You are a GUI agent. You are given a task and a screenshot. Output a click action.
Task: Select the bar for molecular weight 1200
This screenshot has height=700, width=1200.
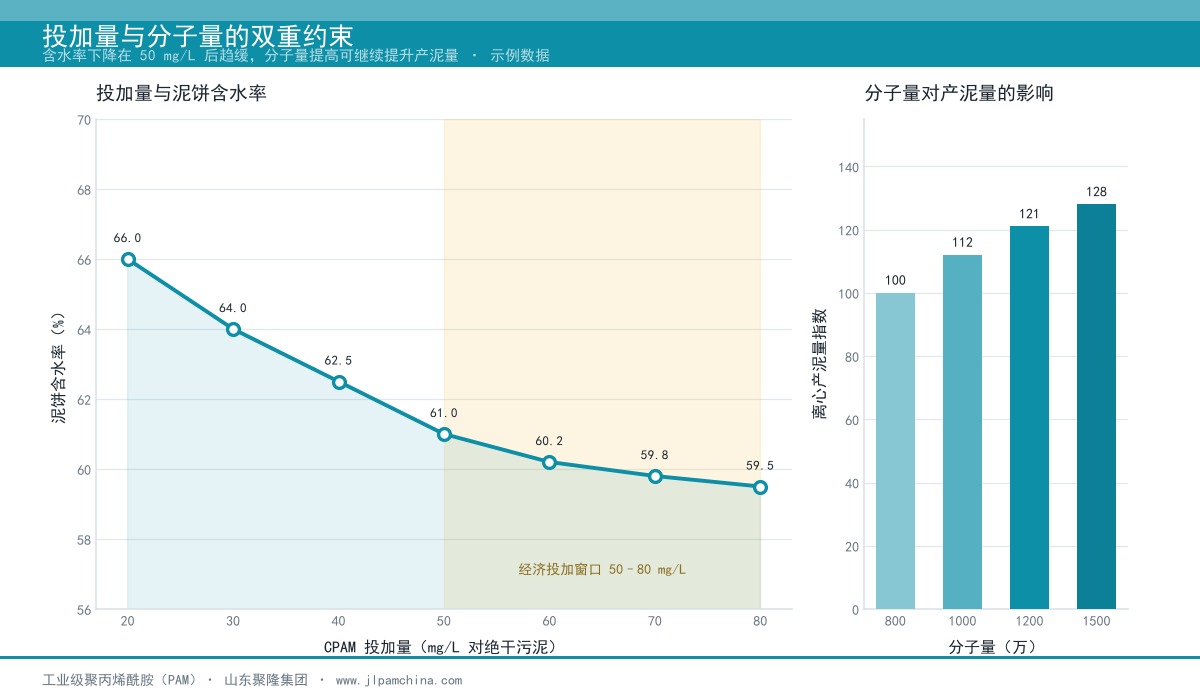coord(1029,418)
